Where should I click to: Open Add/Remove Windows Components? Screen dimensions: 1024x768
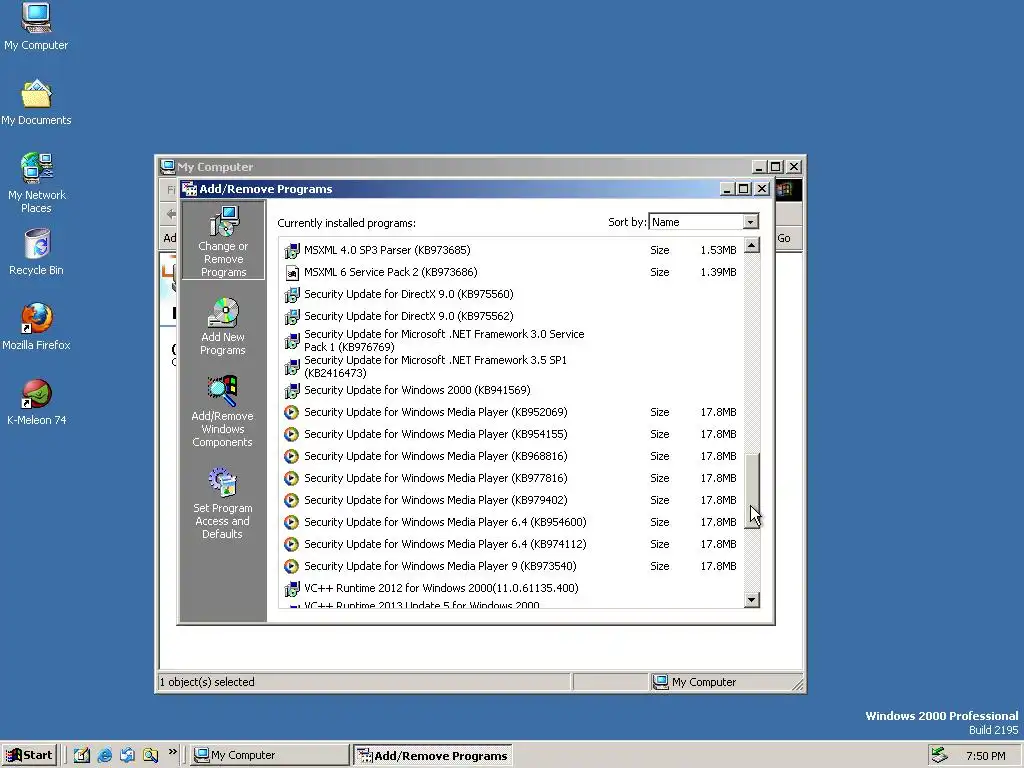click(222, 411)
